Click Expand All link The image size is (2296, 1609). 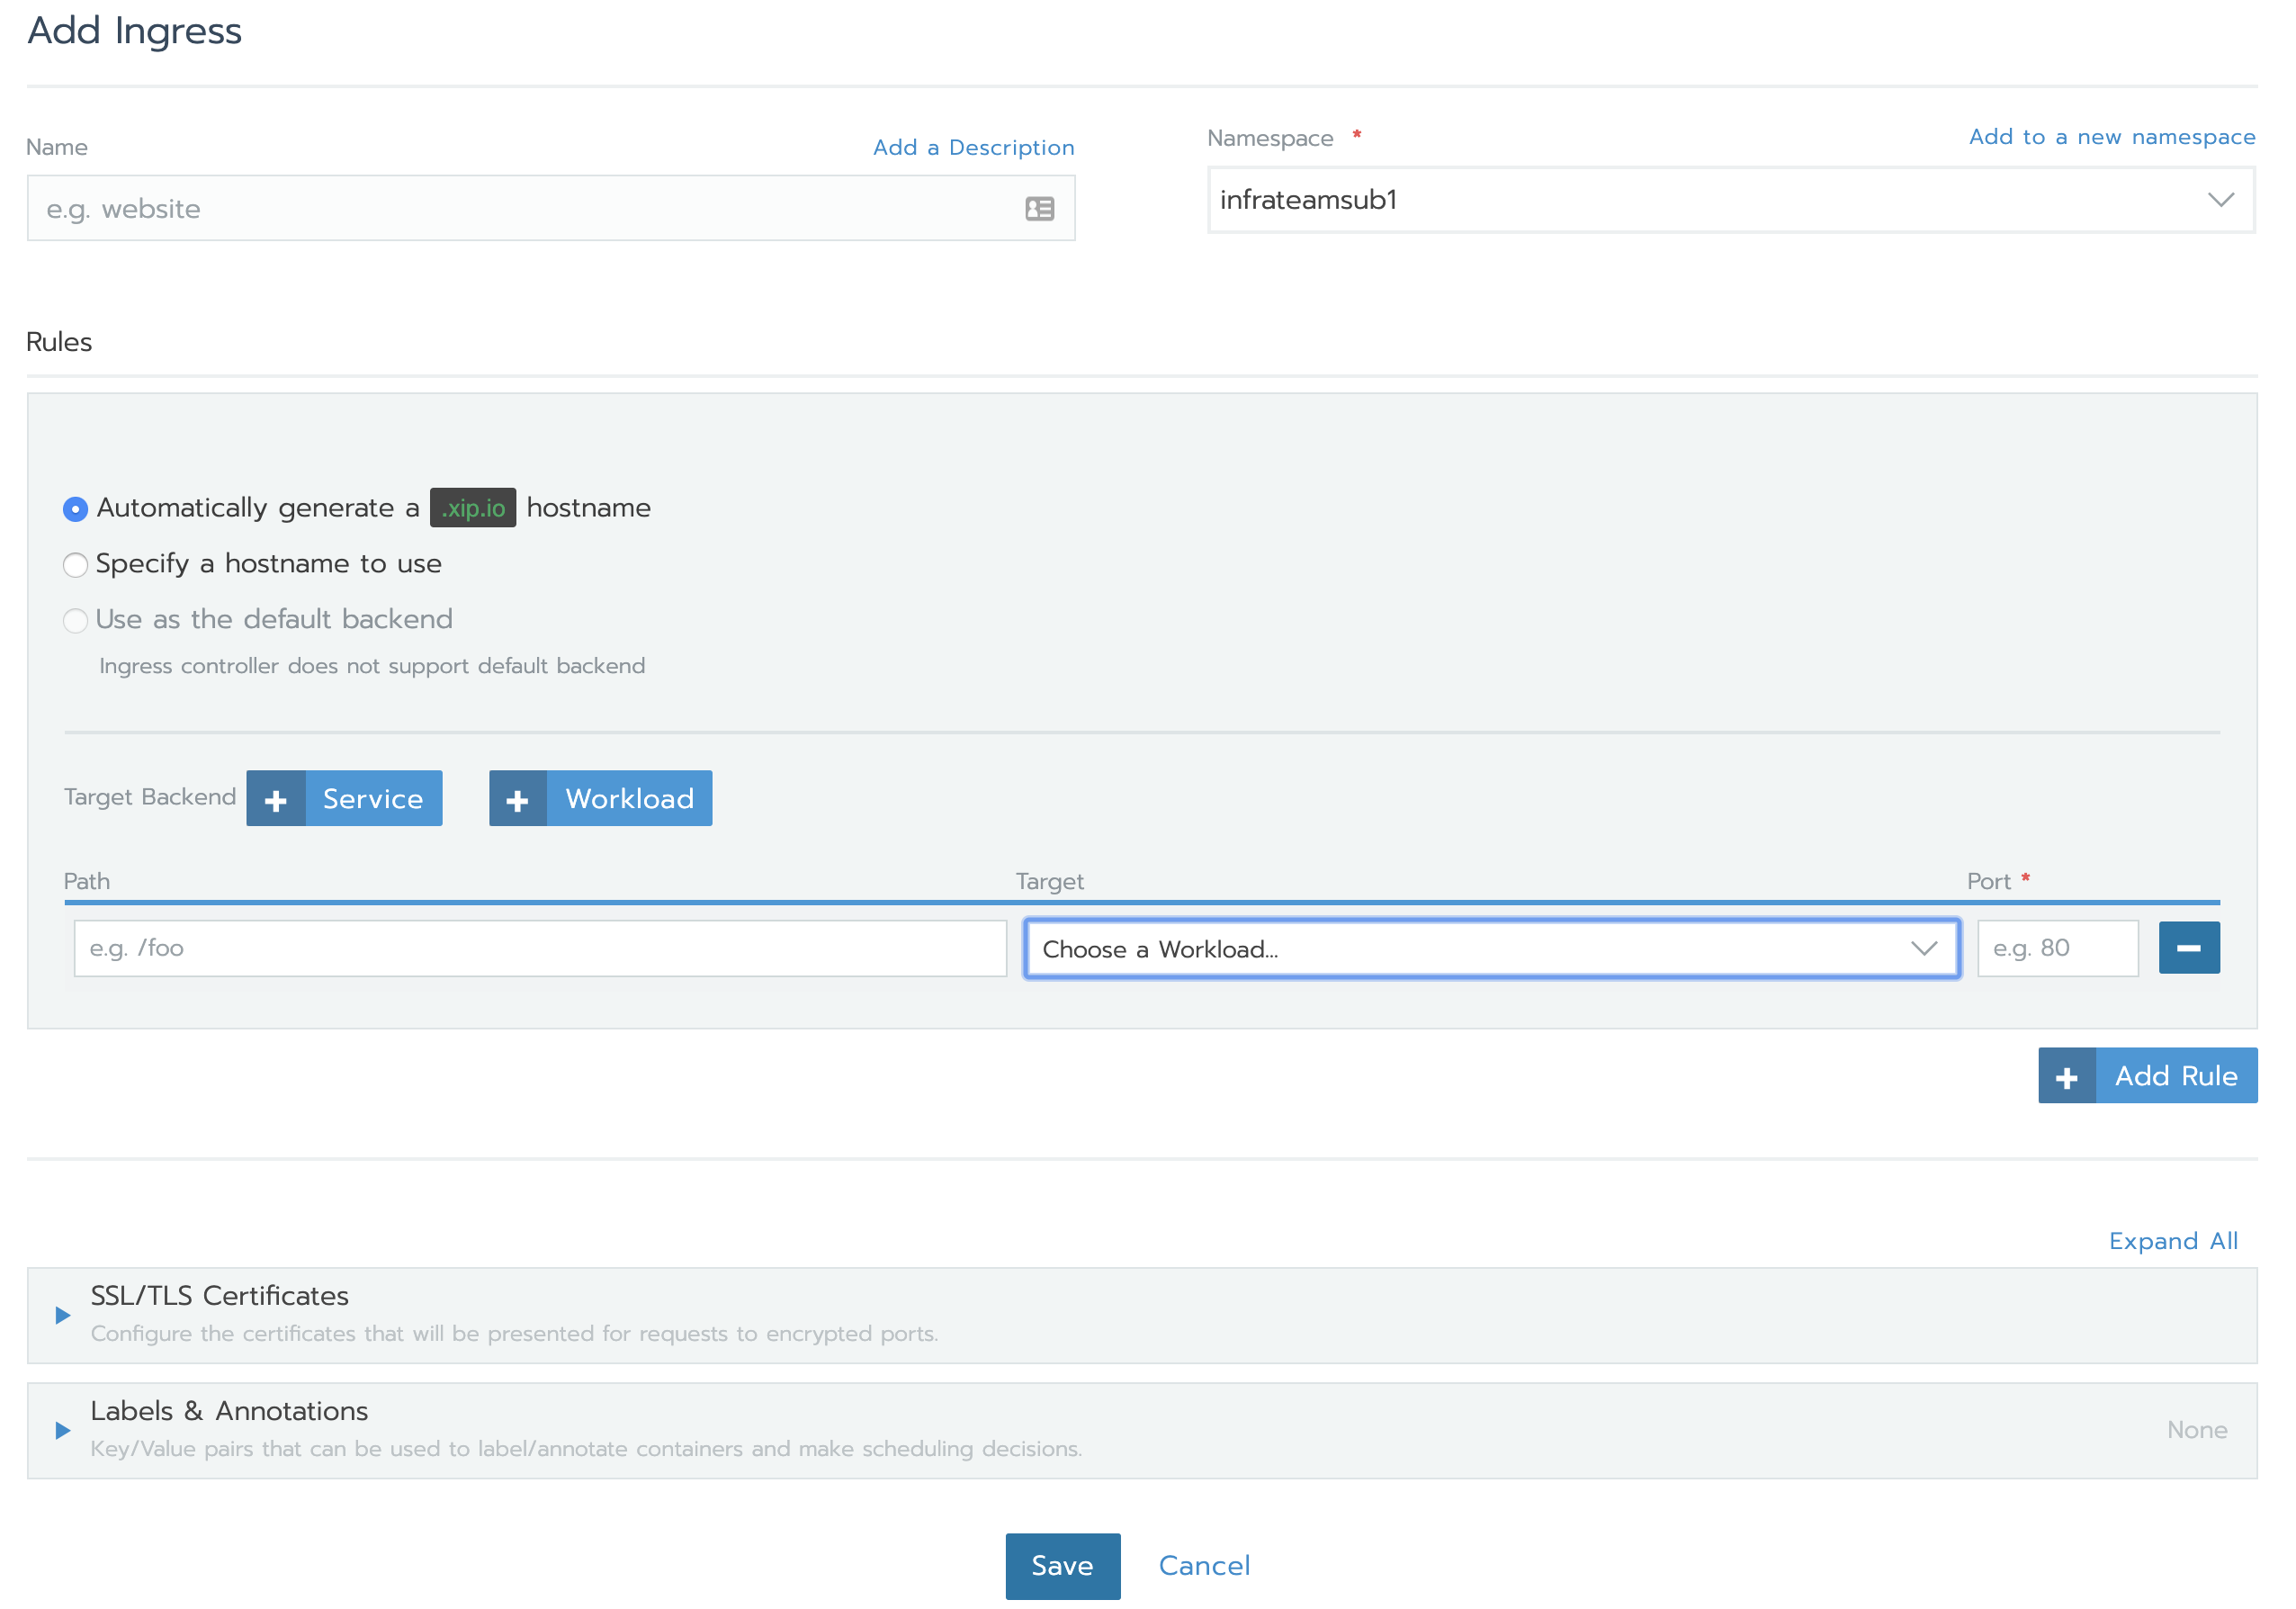(2172, 1241)
